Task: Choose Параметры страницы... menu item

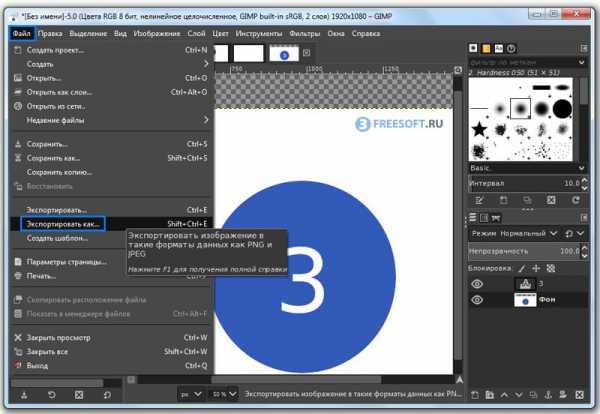Action: (111, 262)
